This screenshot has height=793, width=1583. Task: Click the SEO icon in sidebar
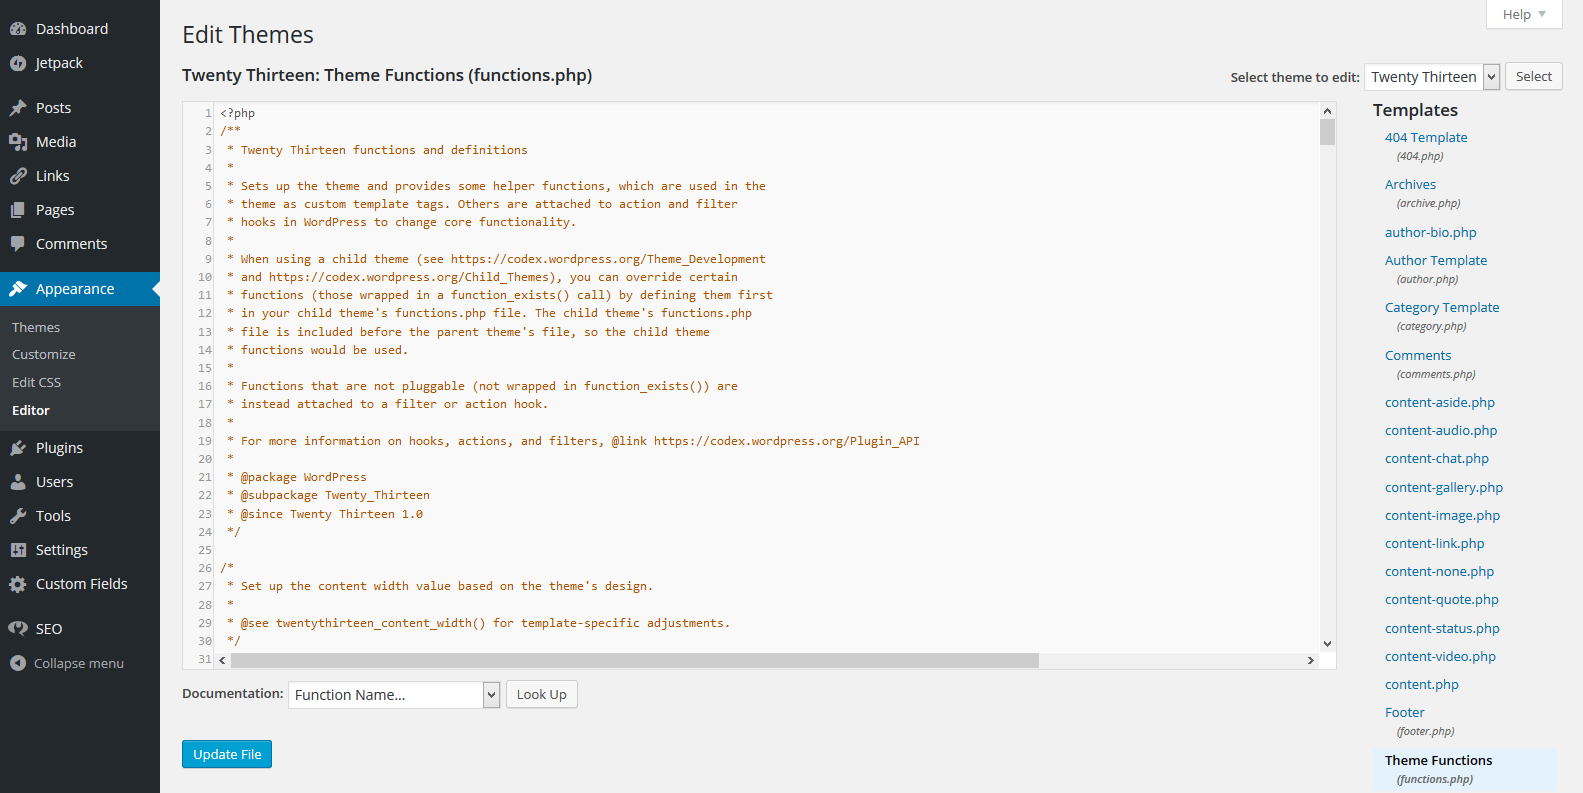pos(18,629)
